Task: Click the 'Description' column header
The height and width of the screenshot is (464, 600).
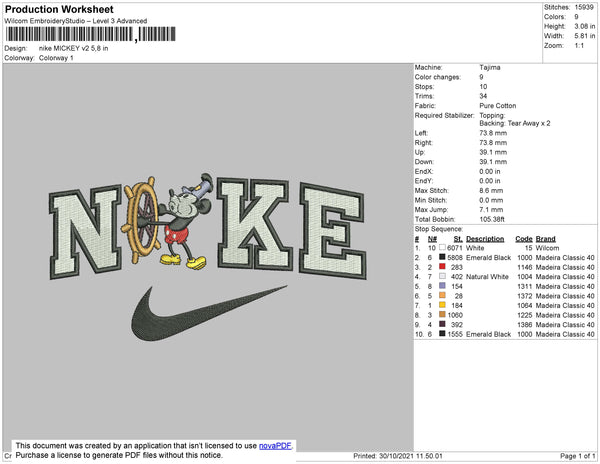Action: point(485,239)
